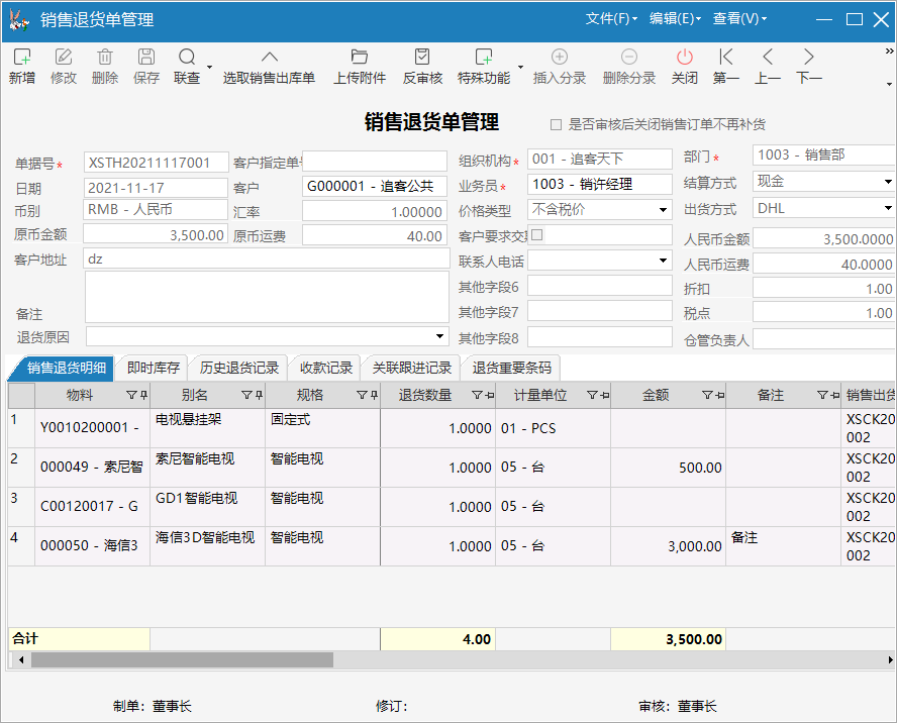Screen dimensions: 897x724
Task: Click the 删除 (Delete) trash icon
Action: pyautogui.click(x=105, y=57)
